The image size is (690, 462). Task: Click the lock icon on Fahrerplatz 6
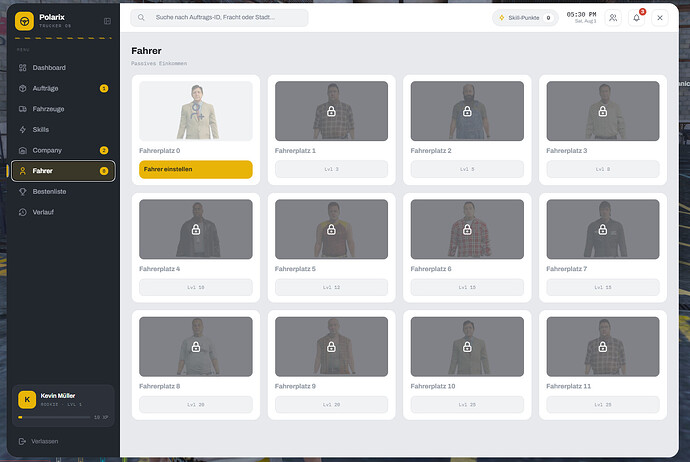(x=467, y=229)
